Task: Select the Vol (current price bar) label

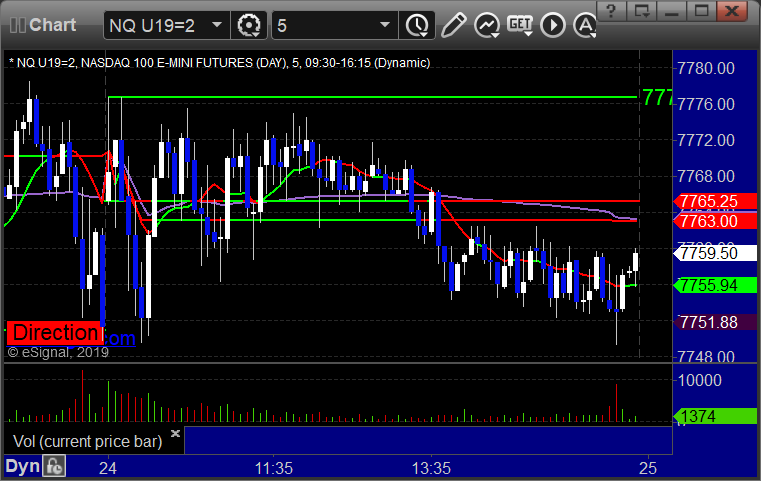Action: [x=87, y=441]
